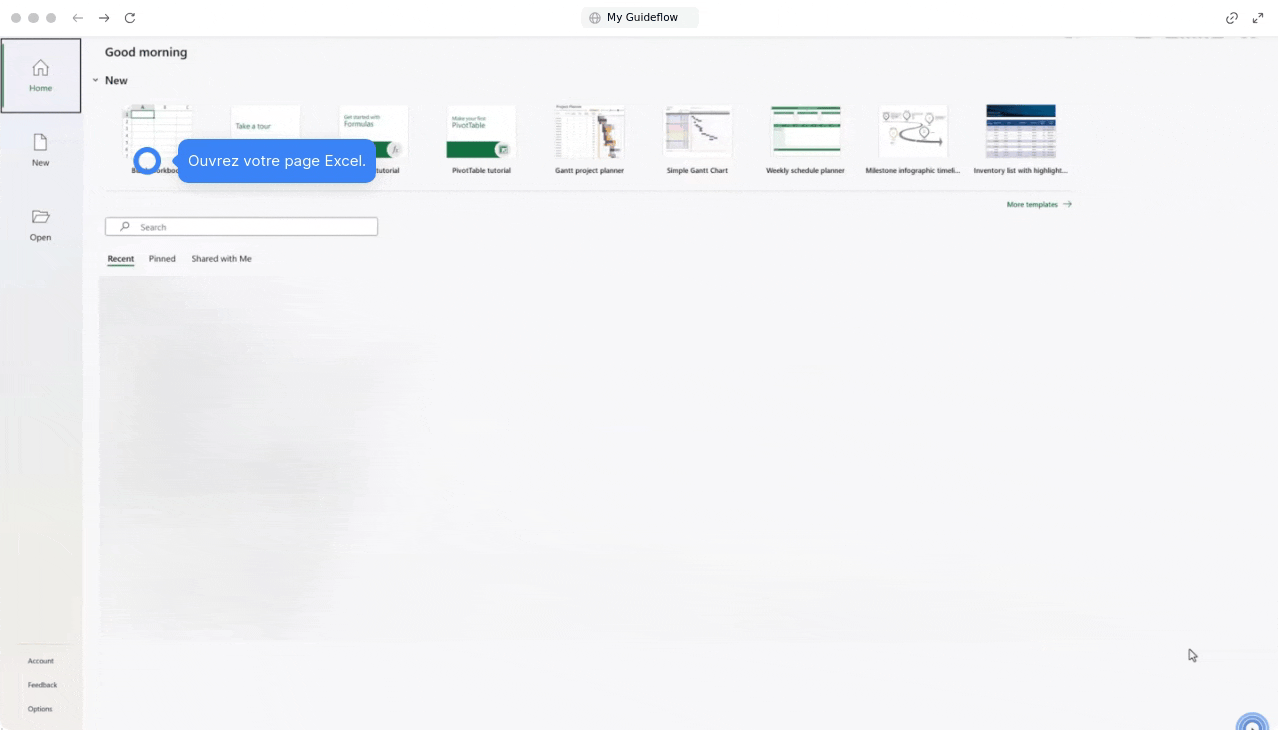Screen dimensions: 1278x730
Task: Click the Search input field
Action: click(242, 227)
